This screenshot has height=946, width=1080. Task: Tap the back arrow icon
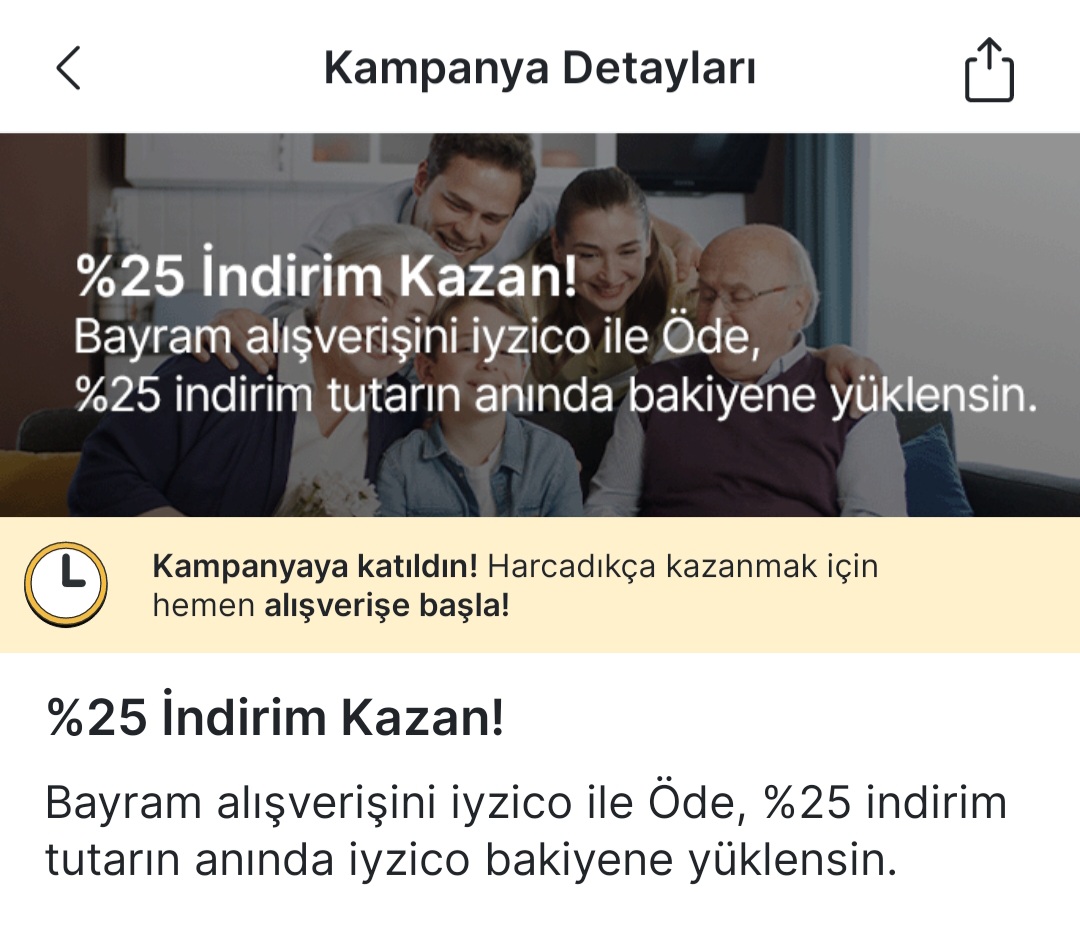click(68, 68)
